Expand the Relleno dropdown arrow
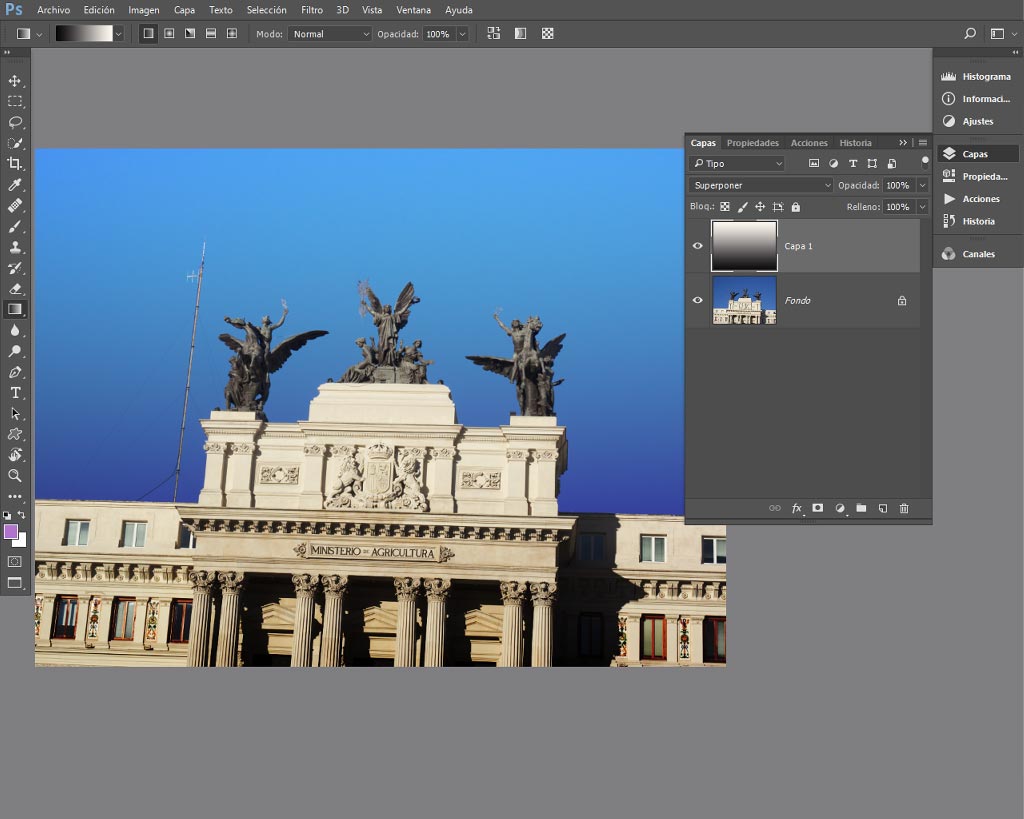 [x=922, y=207]
